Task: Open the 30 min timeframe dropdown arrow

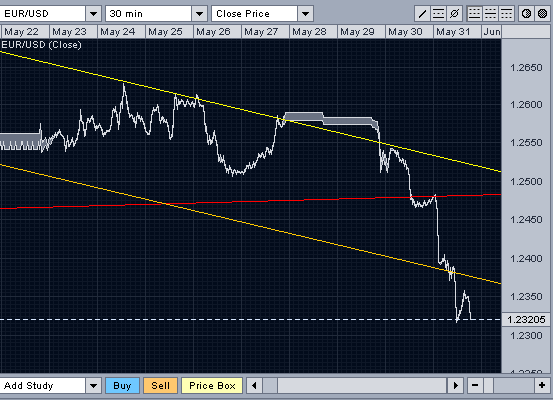Action: tap(199, 14)
